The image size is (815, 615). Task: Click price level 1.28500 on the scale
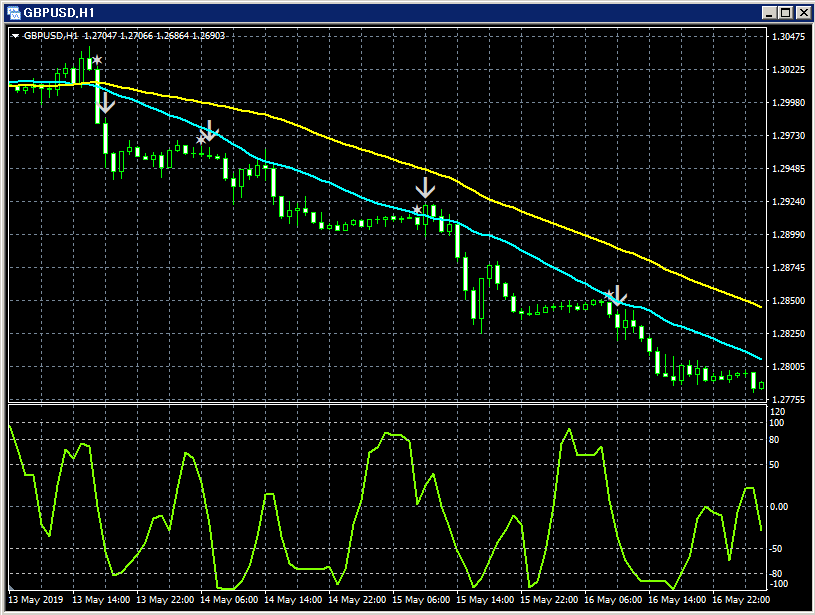pos(788,301)
